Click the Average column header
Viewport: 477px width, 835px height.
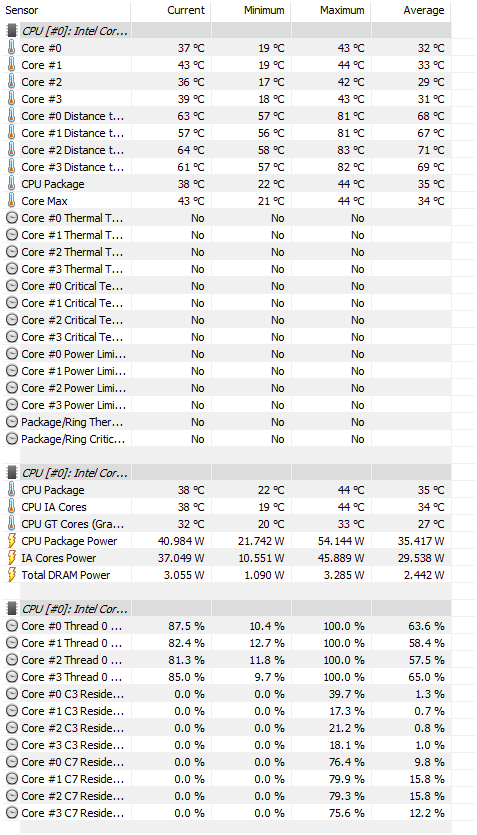click(x=410, y=11)
